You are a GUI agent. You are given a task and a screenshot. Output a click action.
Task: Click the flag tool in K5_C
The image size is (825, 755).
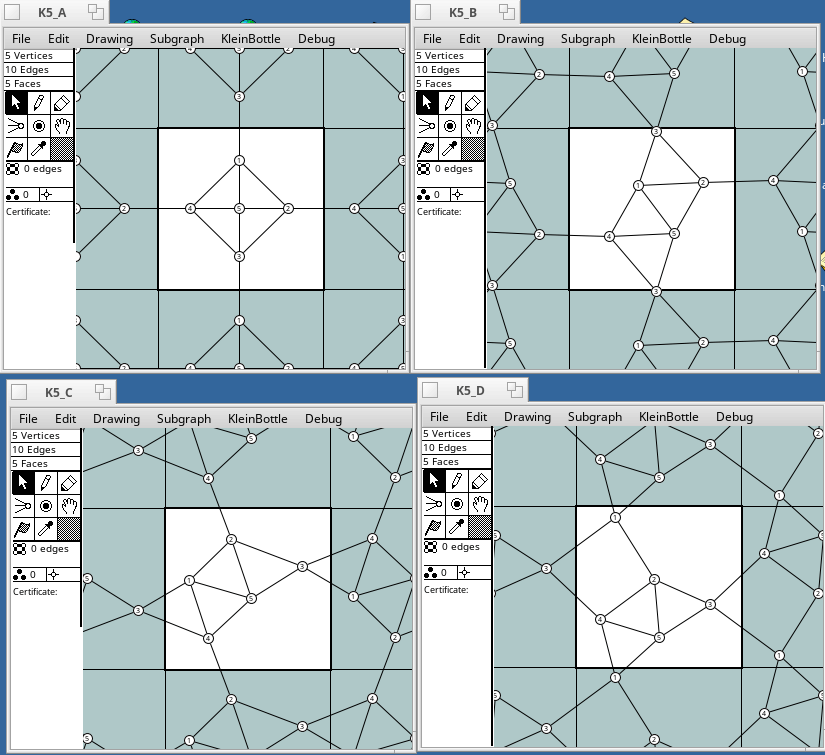[x=23, y=528]
